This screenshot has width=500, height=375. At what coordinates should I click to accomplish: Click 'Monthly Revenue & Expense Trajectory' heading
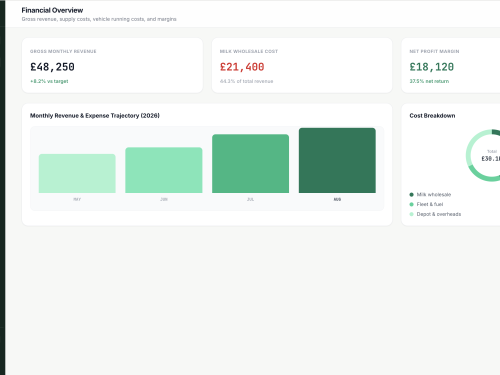[95, 116]
